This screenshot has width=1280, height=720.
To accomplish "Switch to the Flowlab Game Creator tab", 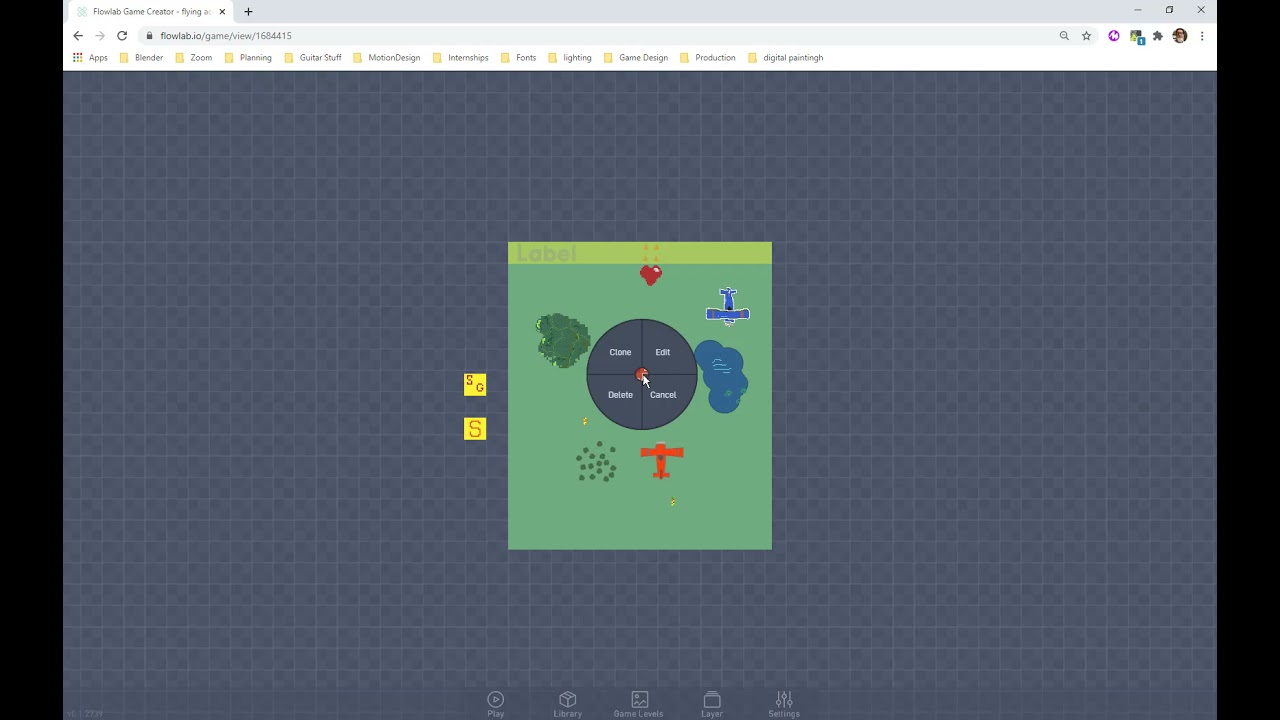I will (151, 12).
